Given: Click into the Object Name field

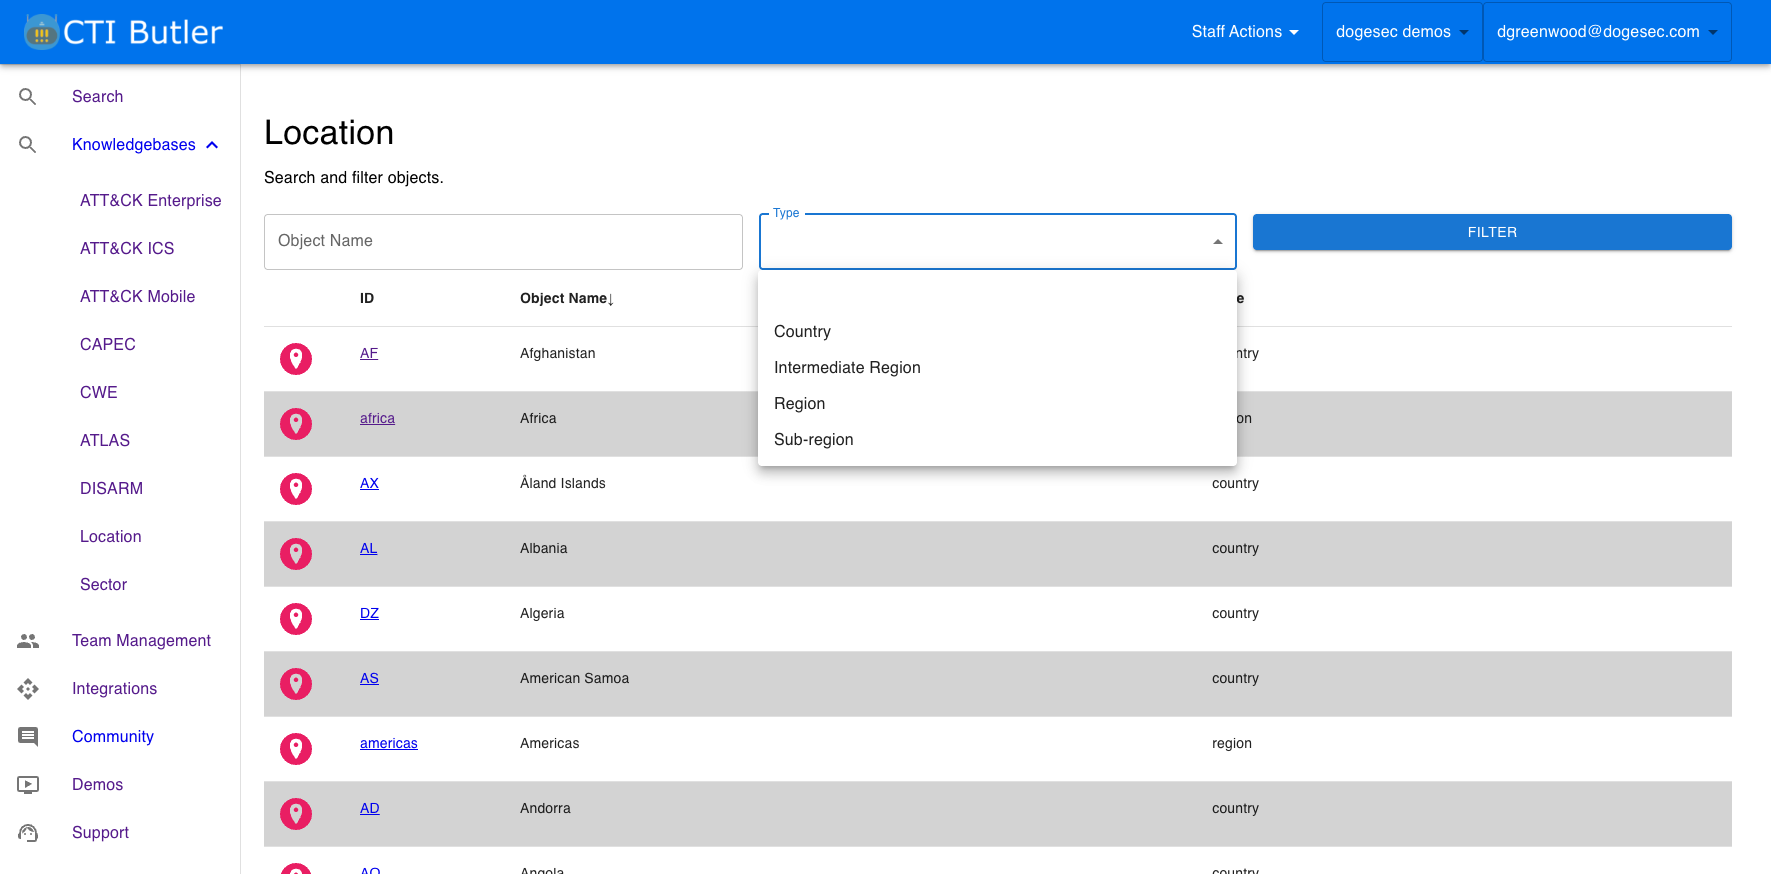Looking at the screenshot, I should pyautogui.click(x=503, y=241).
